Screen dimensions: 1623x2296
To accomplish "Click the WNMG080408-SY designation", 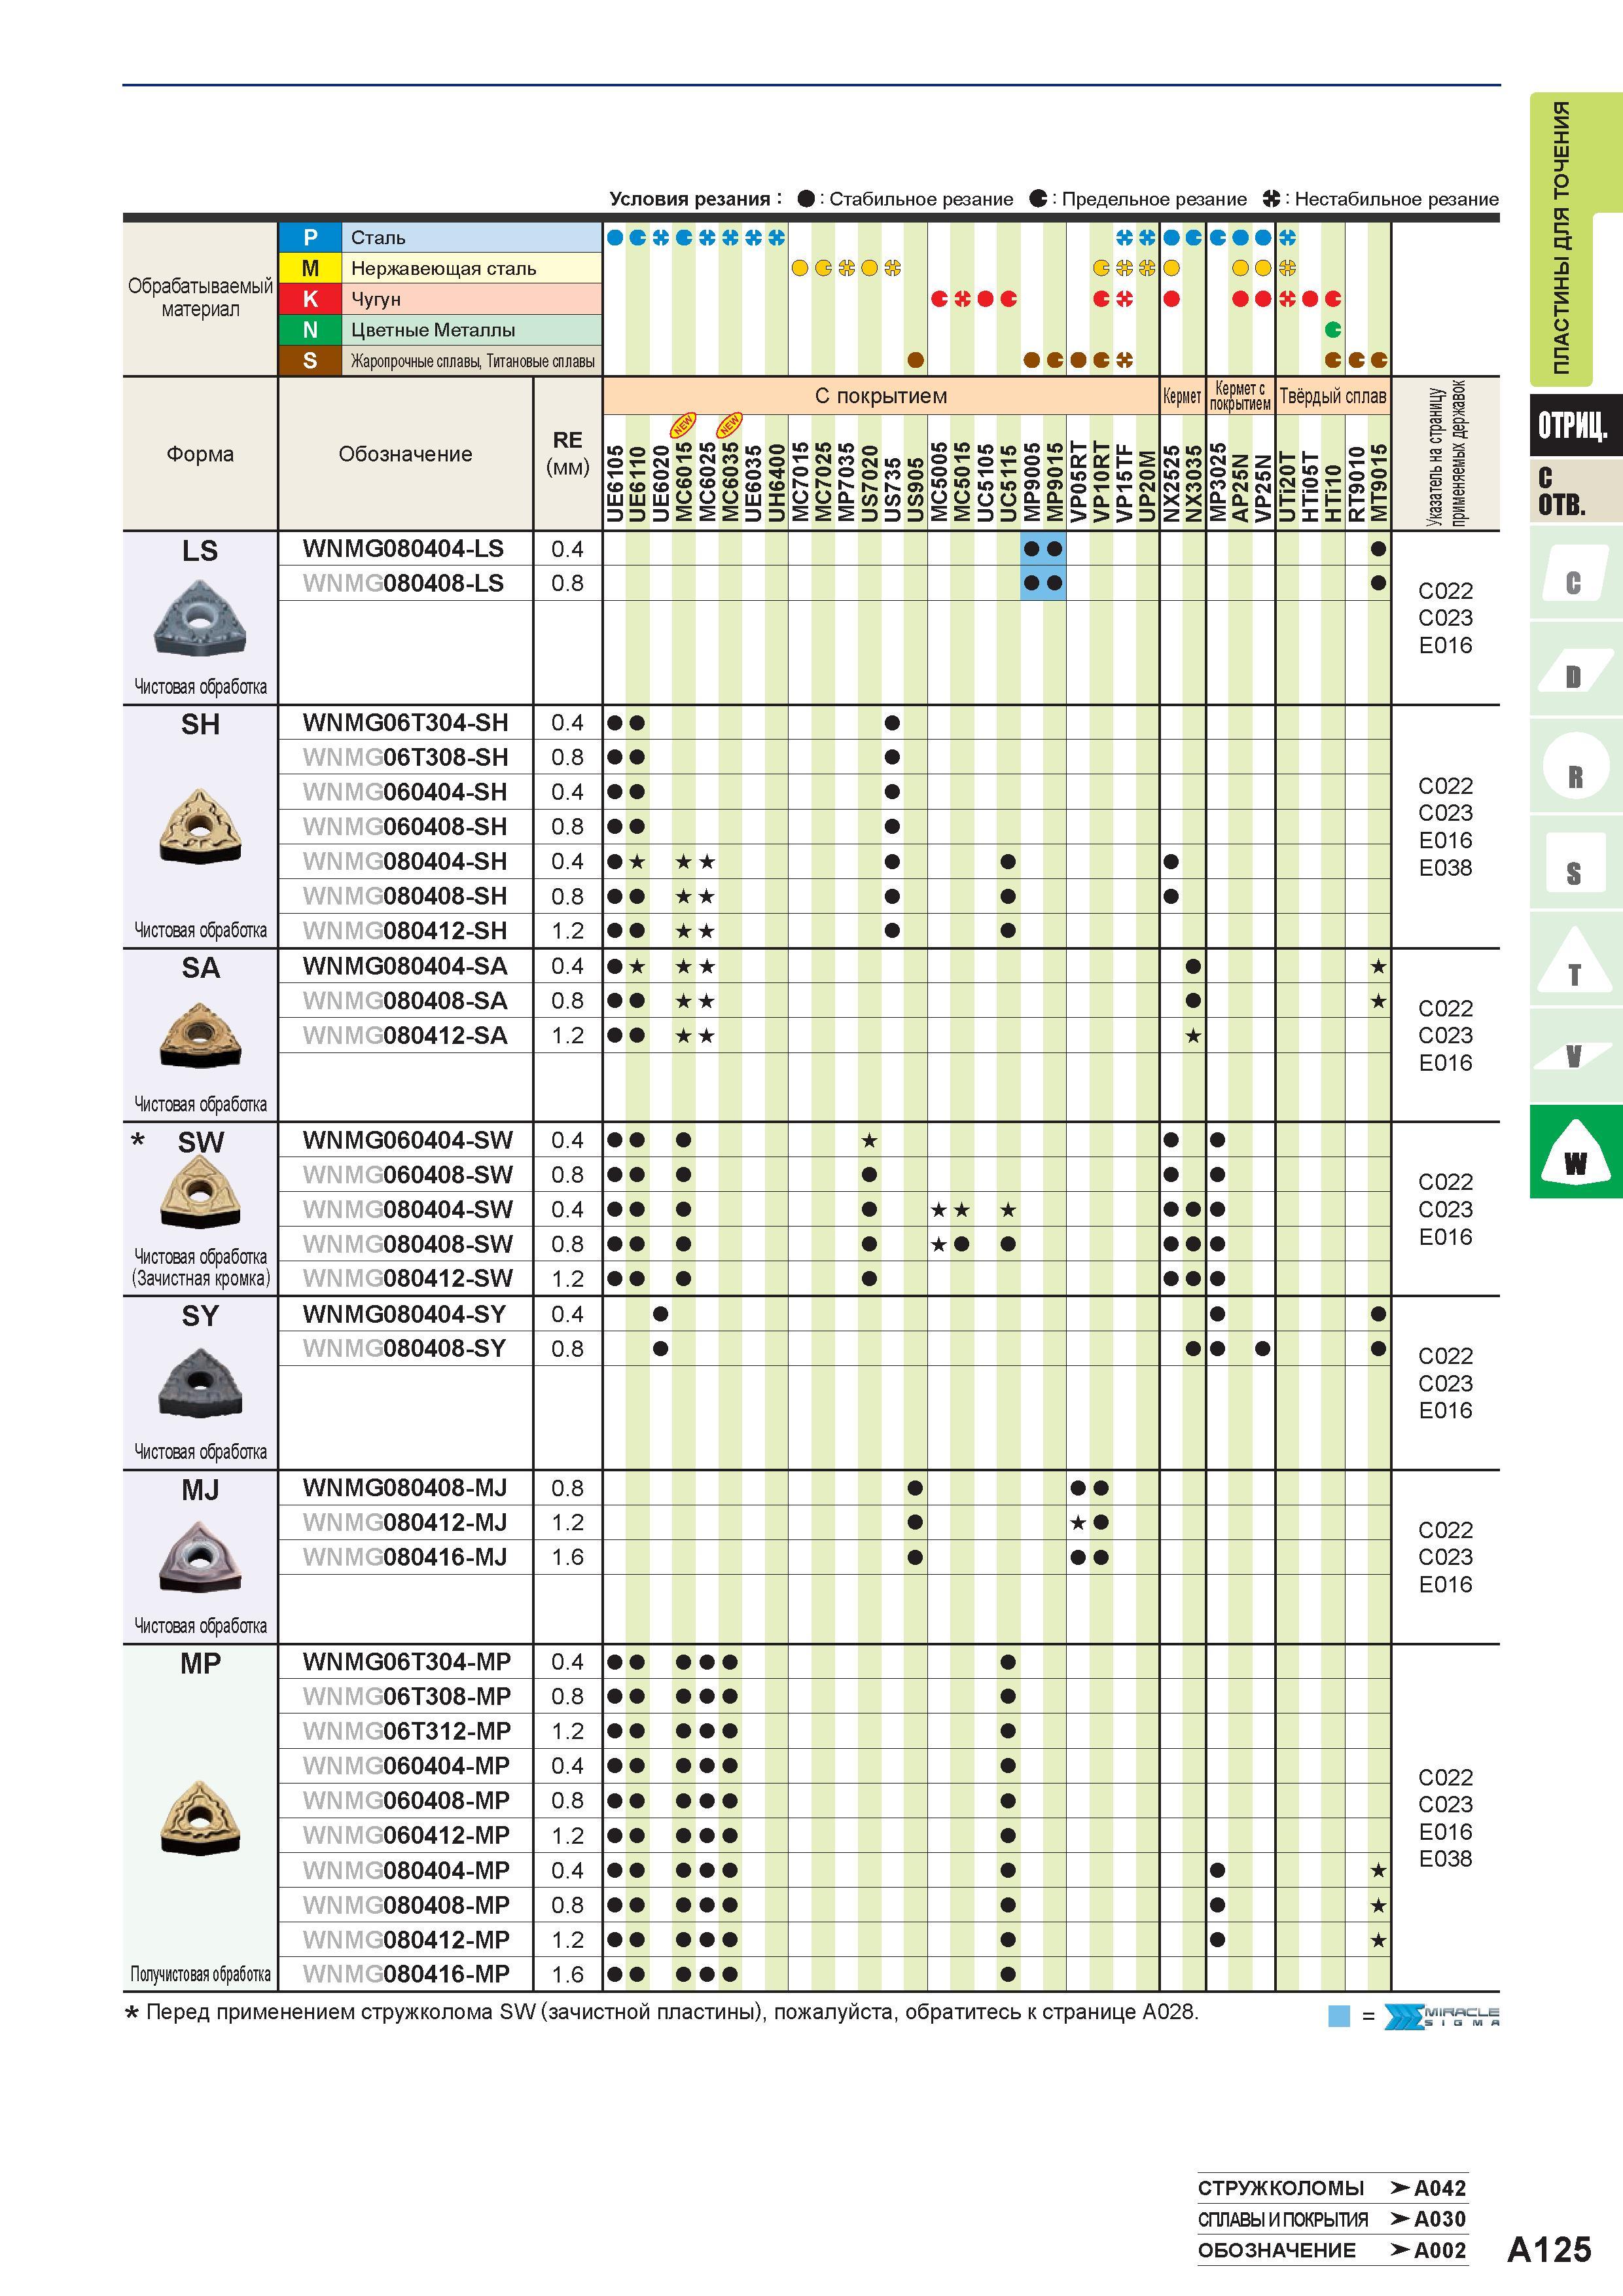I will [x=404, y=1349].
